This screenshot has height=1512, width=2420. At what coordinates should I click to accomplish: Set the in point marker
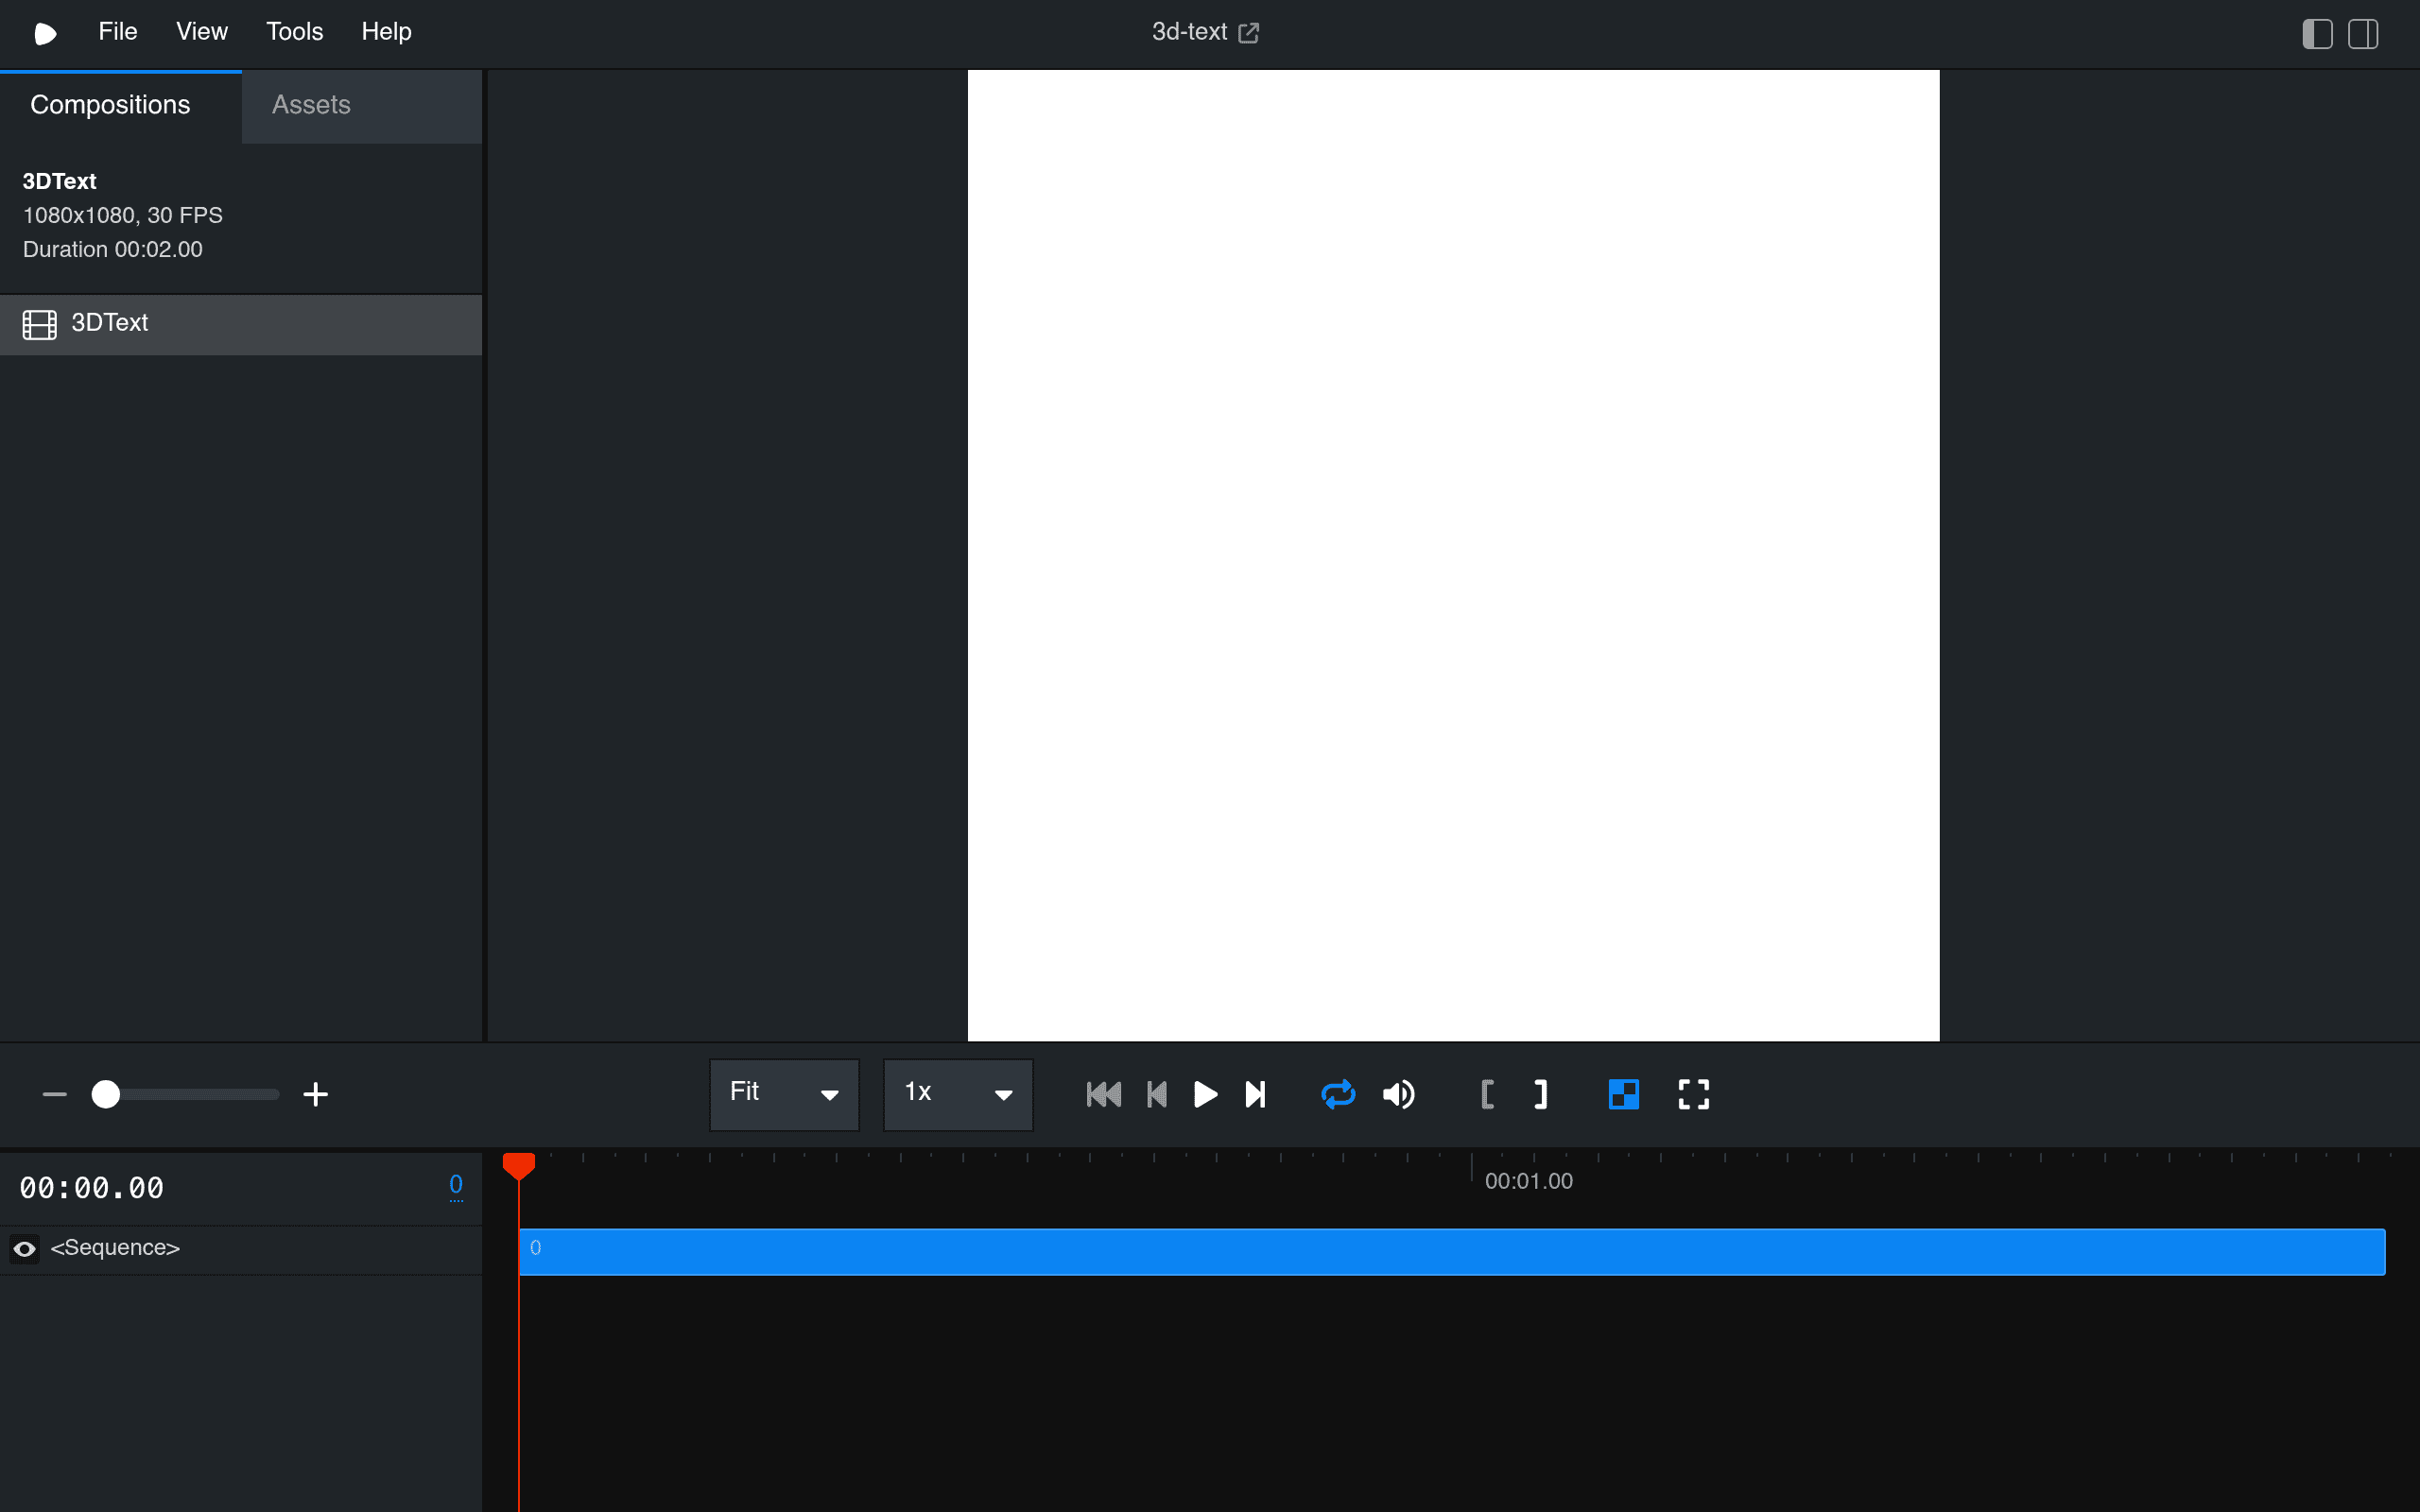pyautogui.click(x=1487, y=1095)
